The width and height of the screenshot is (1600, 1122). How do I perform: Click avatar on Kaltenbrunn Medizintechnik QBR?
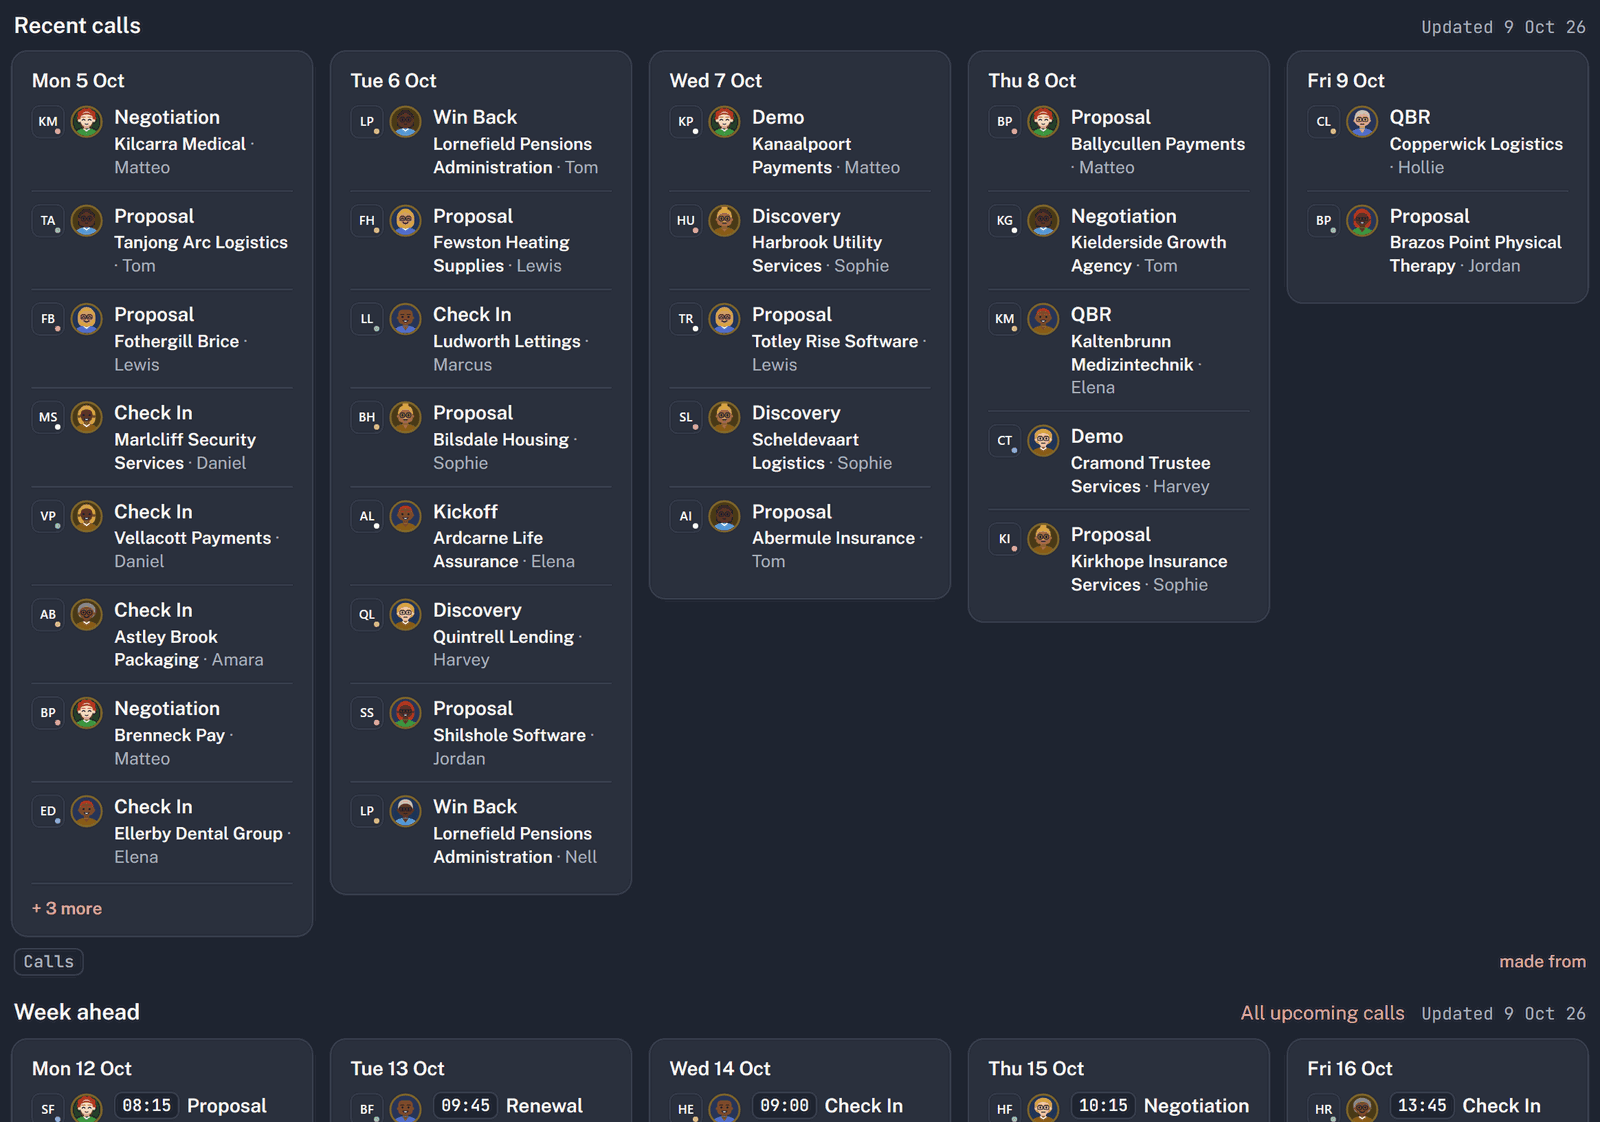pyautogui.click(x=1043, y=319)
